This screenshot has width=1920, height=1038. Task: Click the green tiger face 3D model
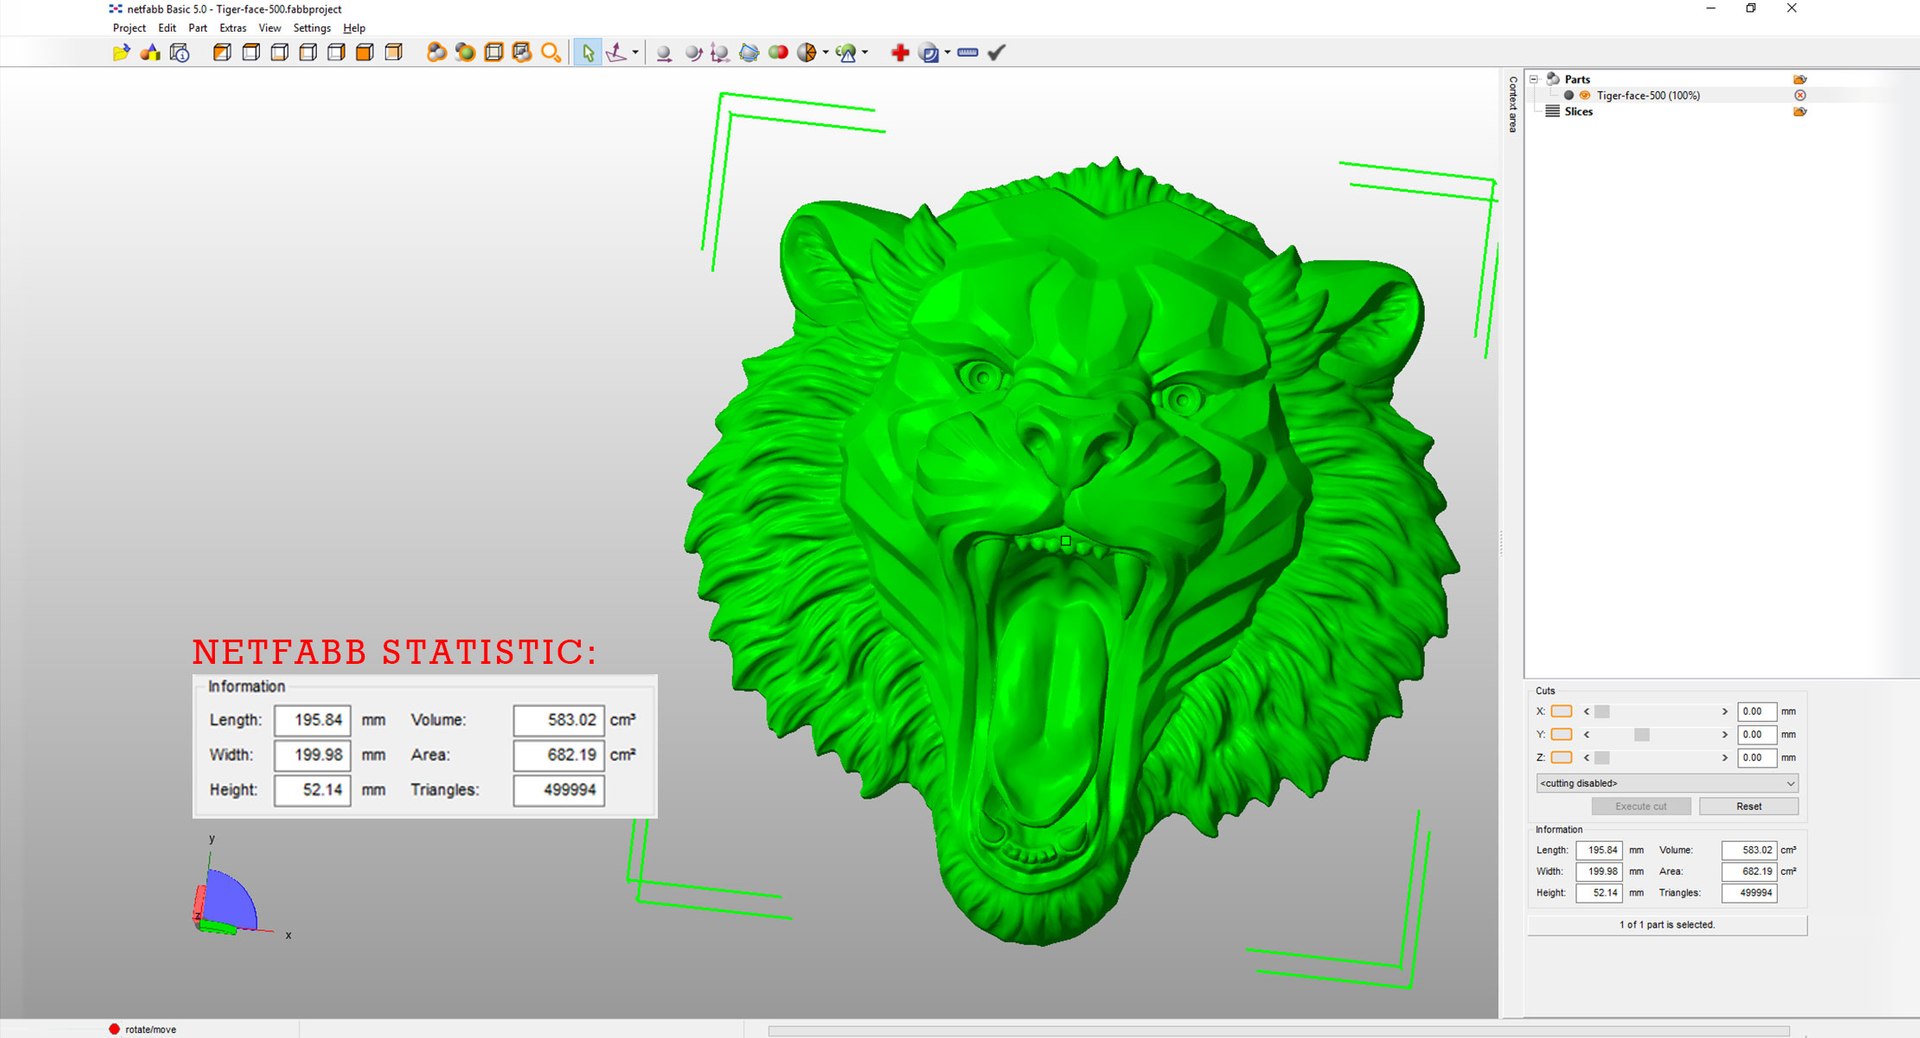(x=1070, y=550)
